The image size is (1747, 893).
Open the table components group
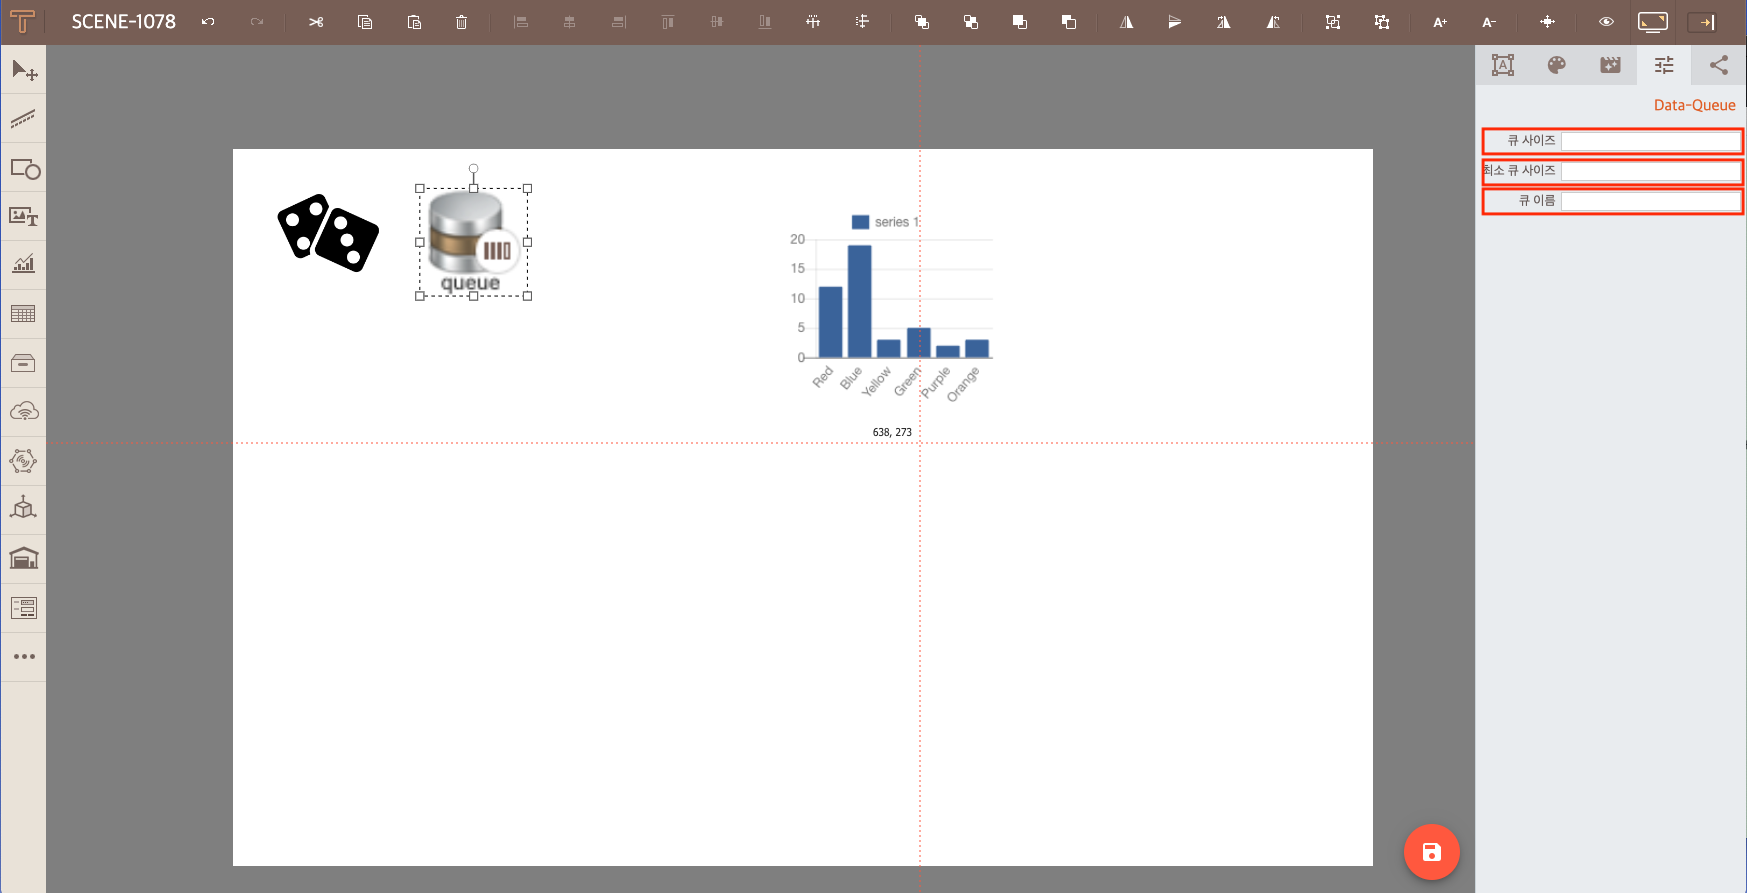24,314
